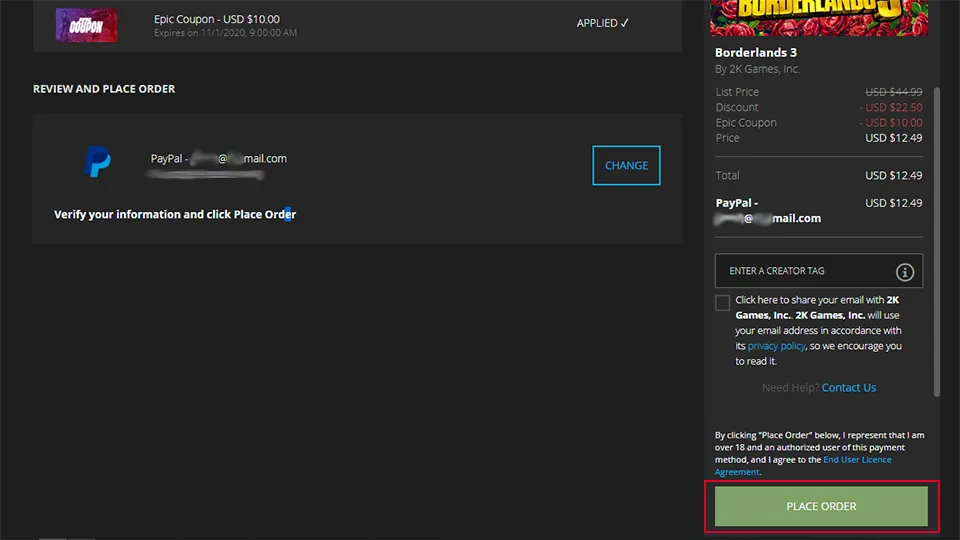Check the share email with 2K Games box
The image size is (960, 540).
[x=722, y=302]
